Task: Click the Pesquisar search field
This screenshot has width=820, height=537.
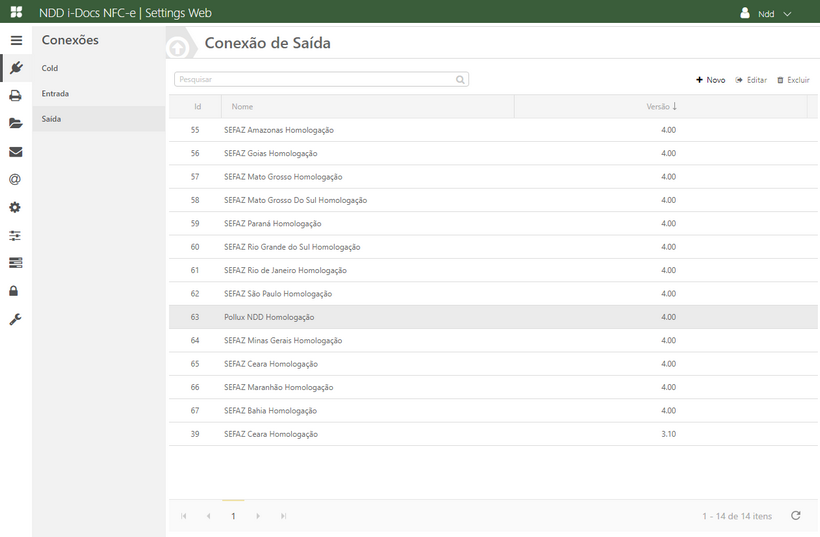Action: [x=313, y=79]
